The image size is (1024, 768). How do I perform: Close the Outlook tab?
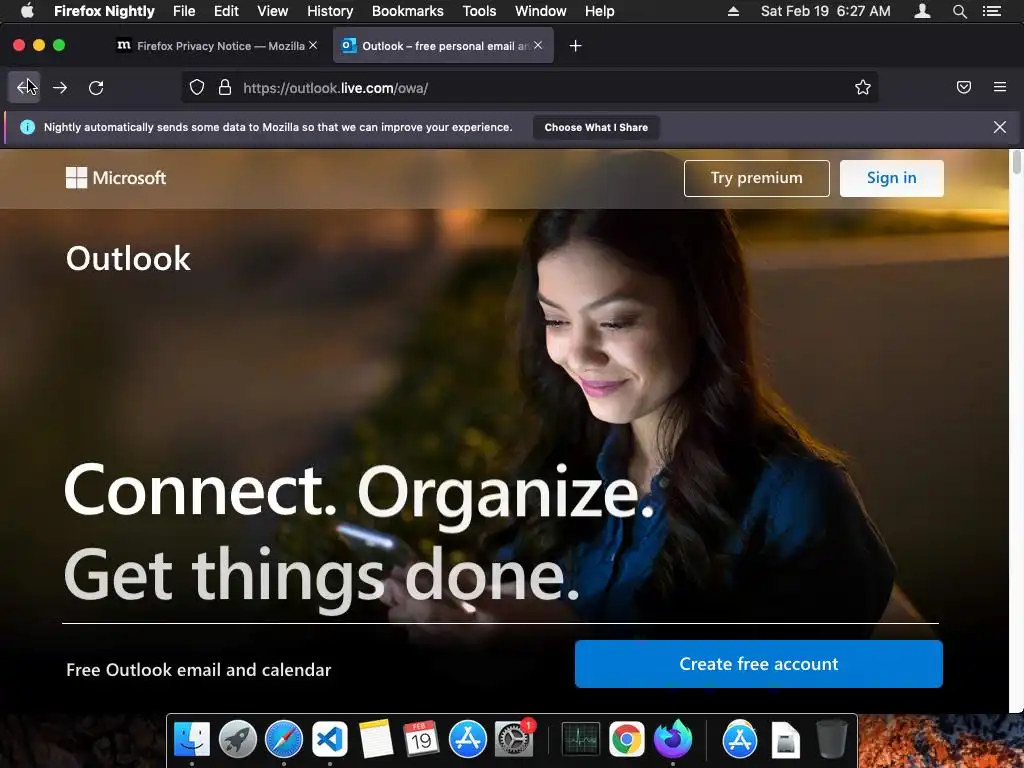click(x=537, y=45)
